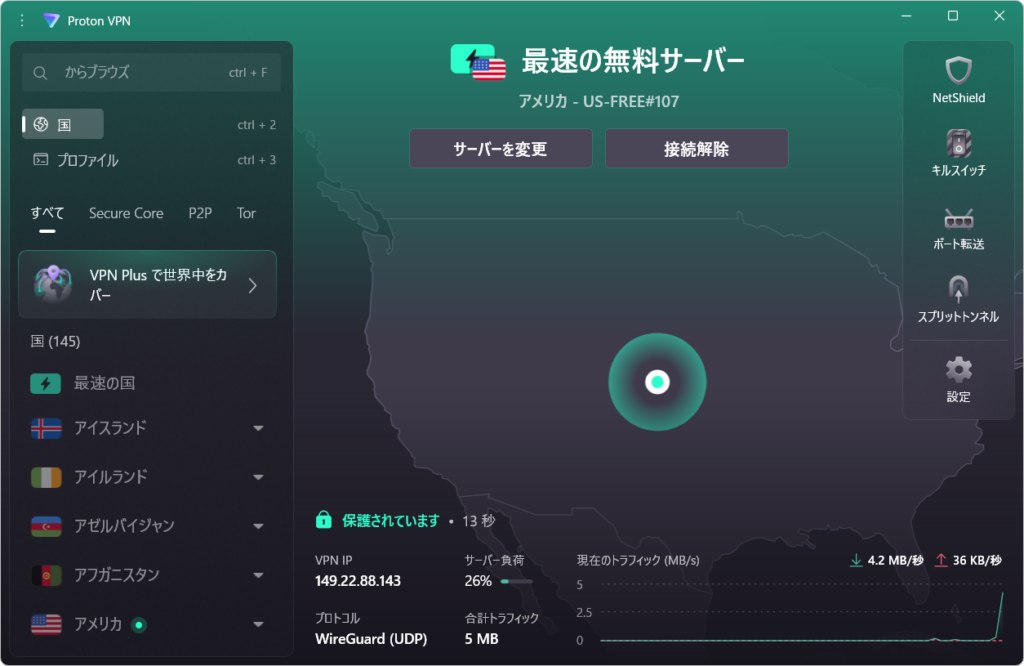
Task: Click the 36 KB/秒 upload speed text
Action: [x=977, y=560]
